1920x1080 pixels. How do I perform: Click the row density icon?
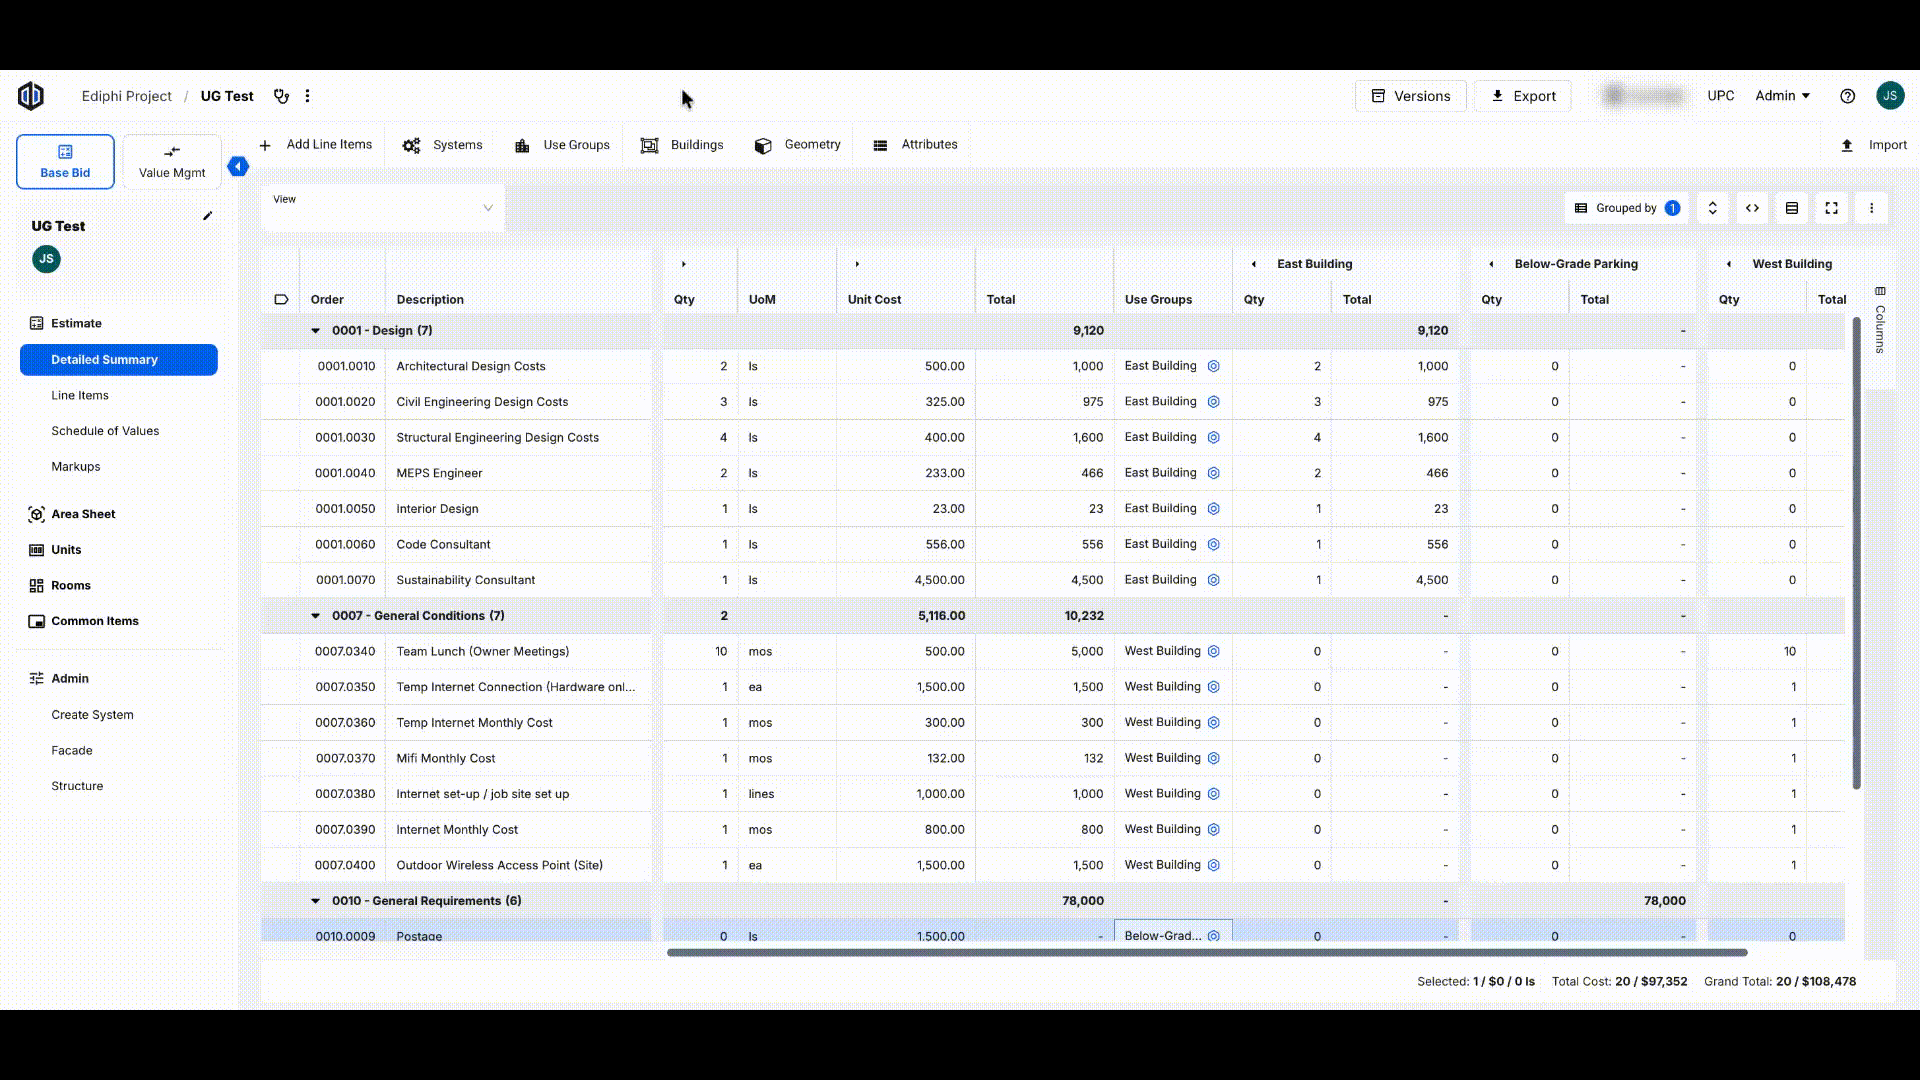pyautogui.click(x=1792, y=208)
